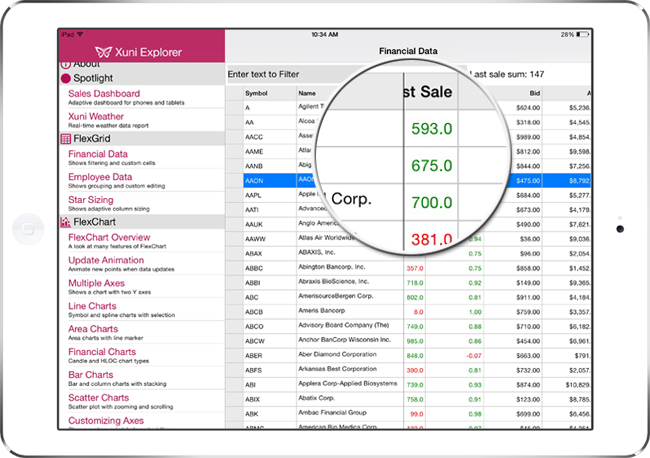Screen dimensions: 650x458
Task: Select the AAON symbol cell
Action: (270, 181)
